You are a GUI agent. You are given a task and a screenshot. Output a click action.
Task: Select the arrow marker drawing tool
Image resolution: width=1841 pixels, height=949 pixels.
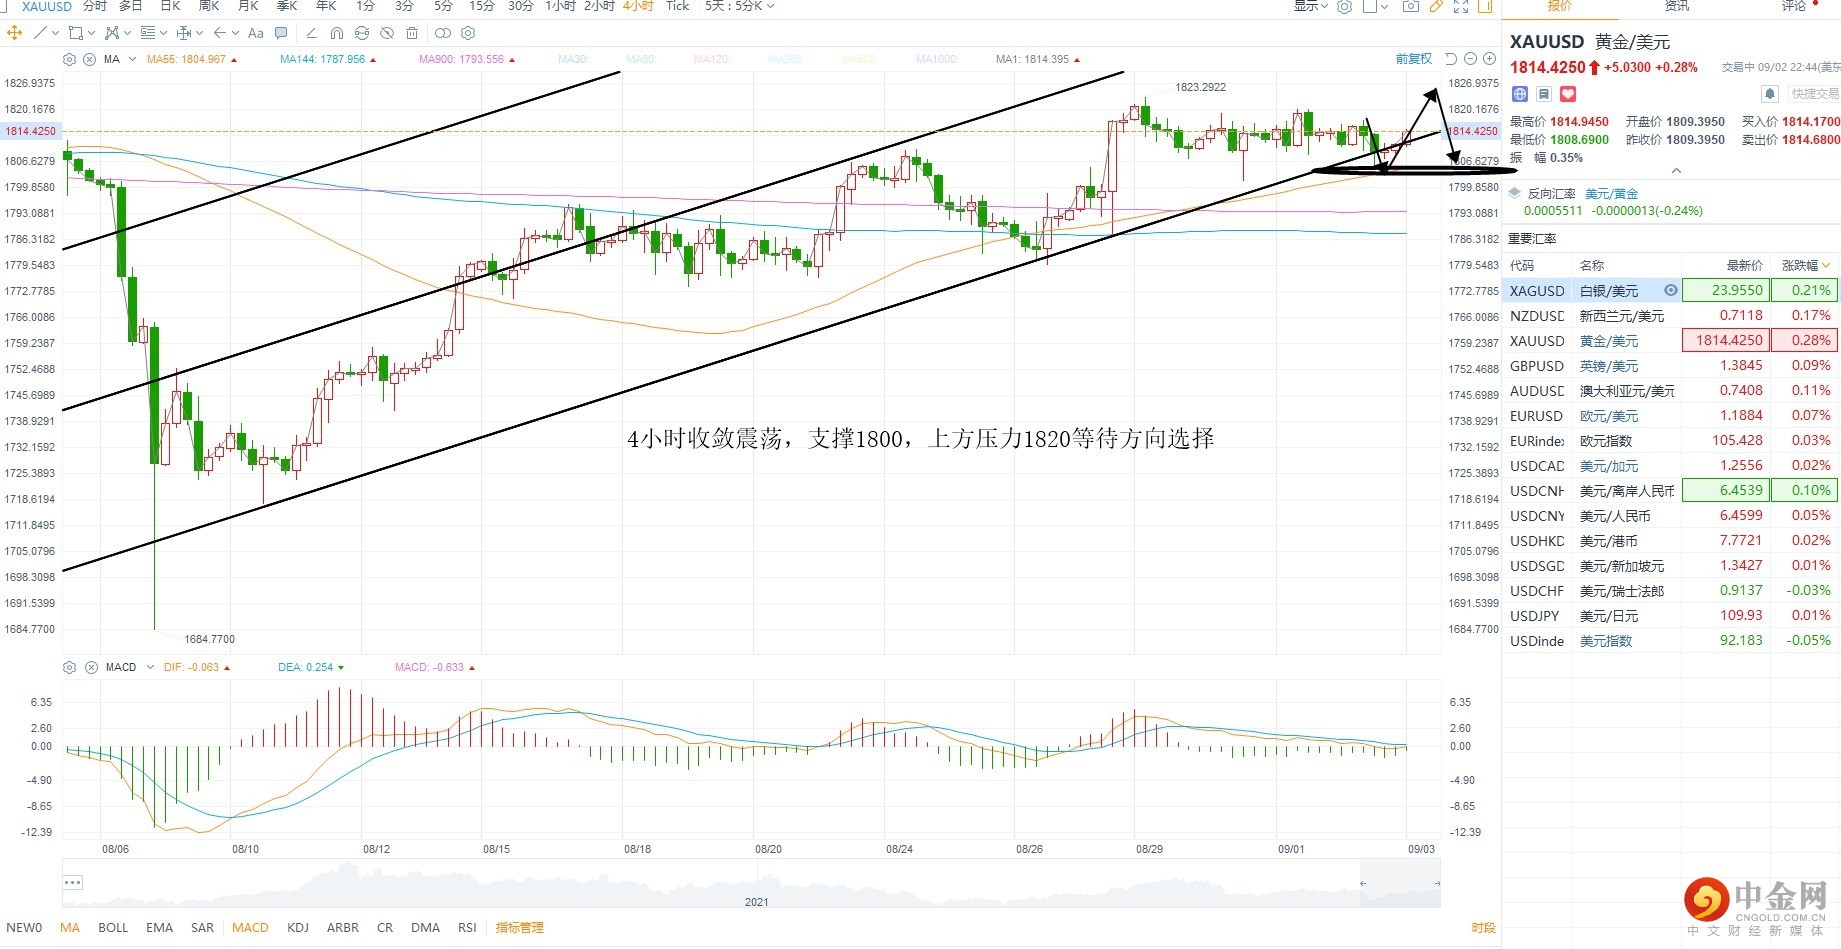(220, 33)
